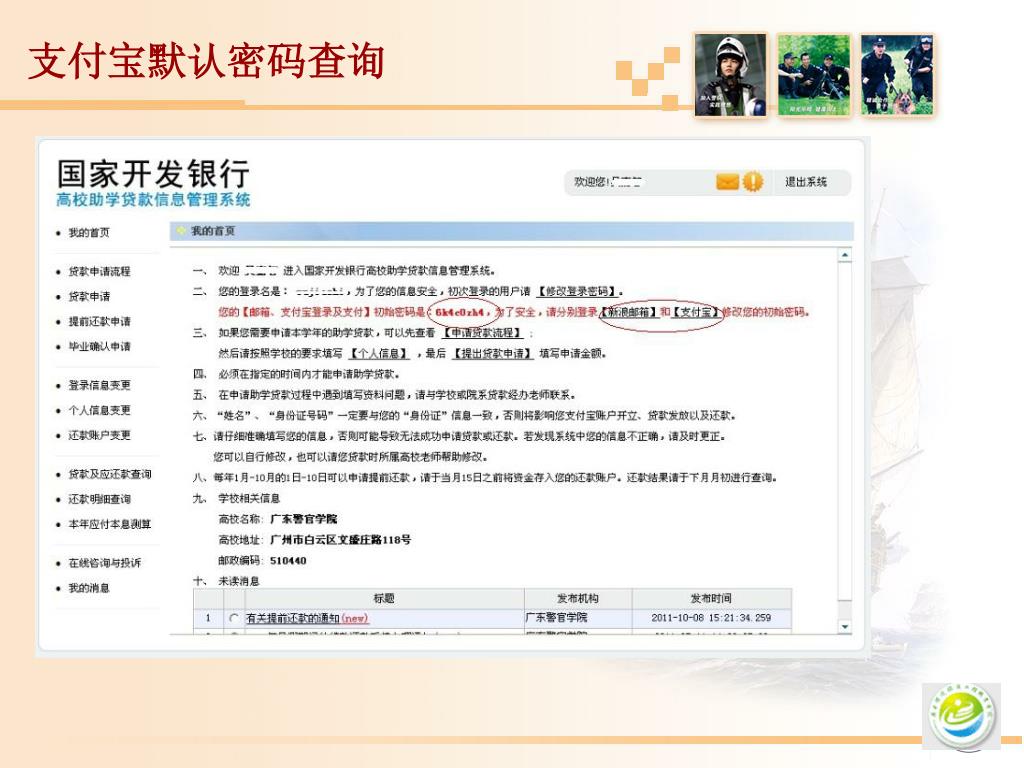Click the address 广州市白云区文盛庄路118号
The image size is (1024, 768).
[340, 539]
